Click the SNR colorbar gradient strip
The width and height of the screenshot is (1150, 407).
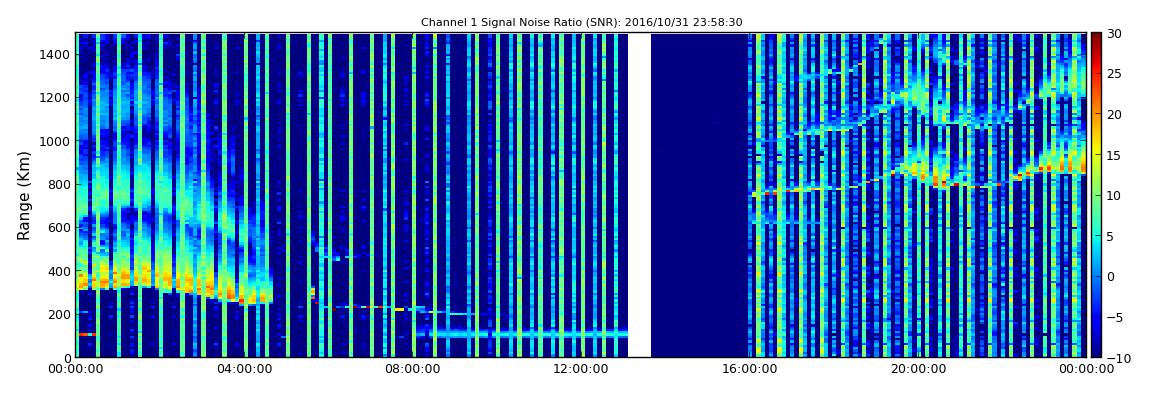[1096, 195]
